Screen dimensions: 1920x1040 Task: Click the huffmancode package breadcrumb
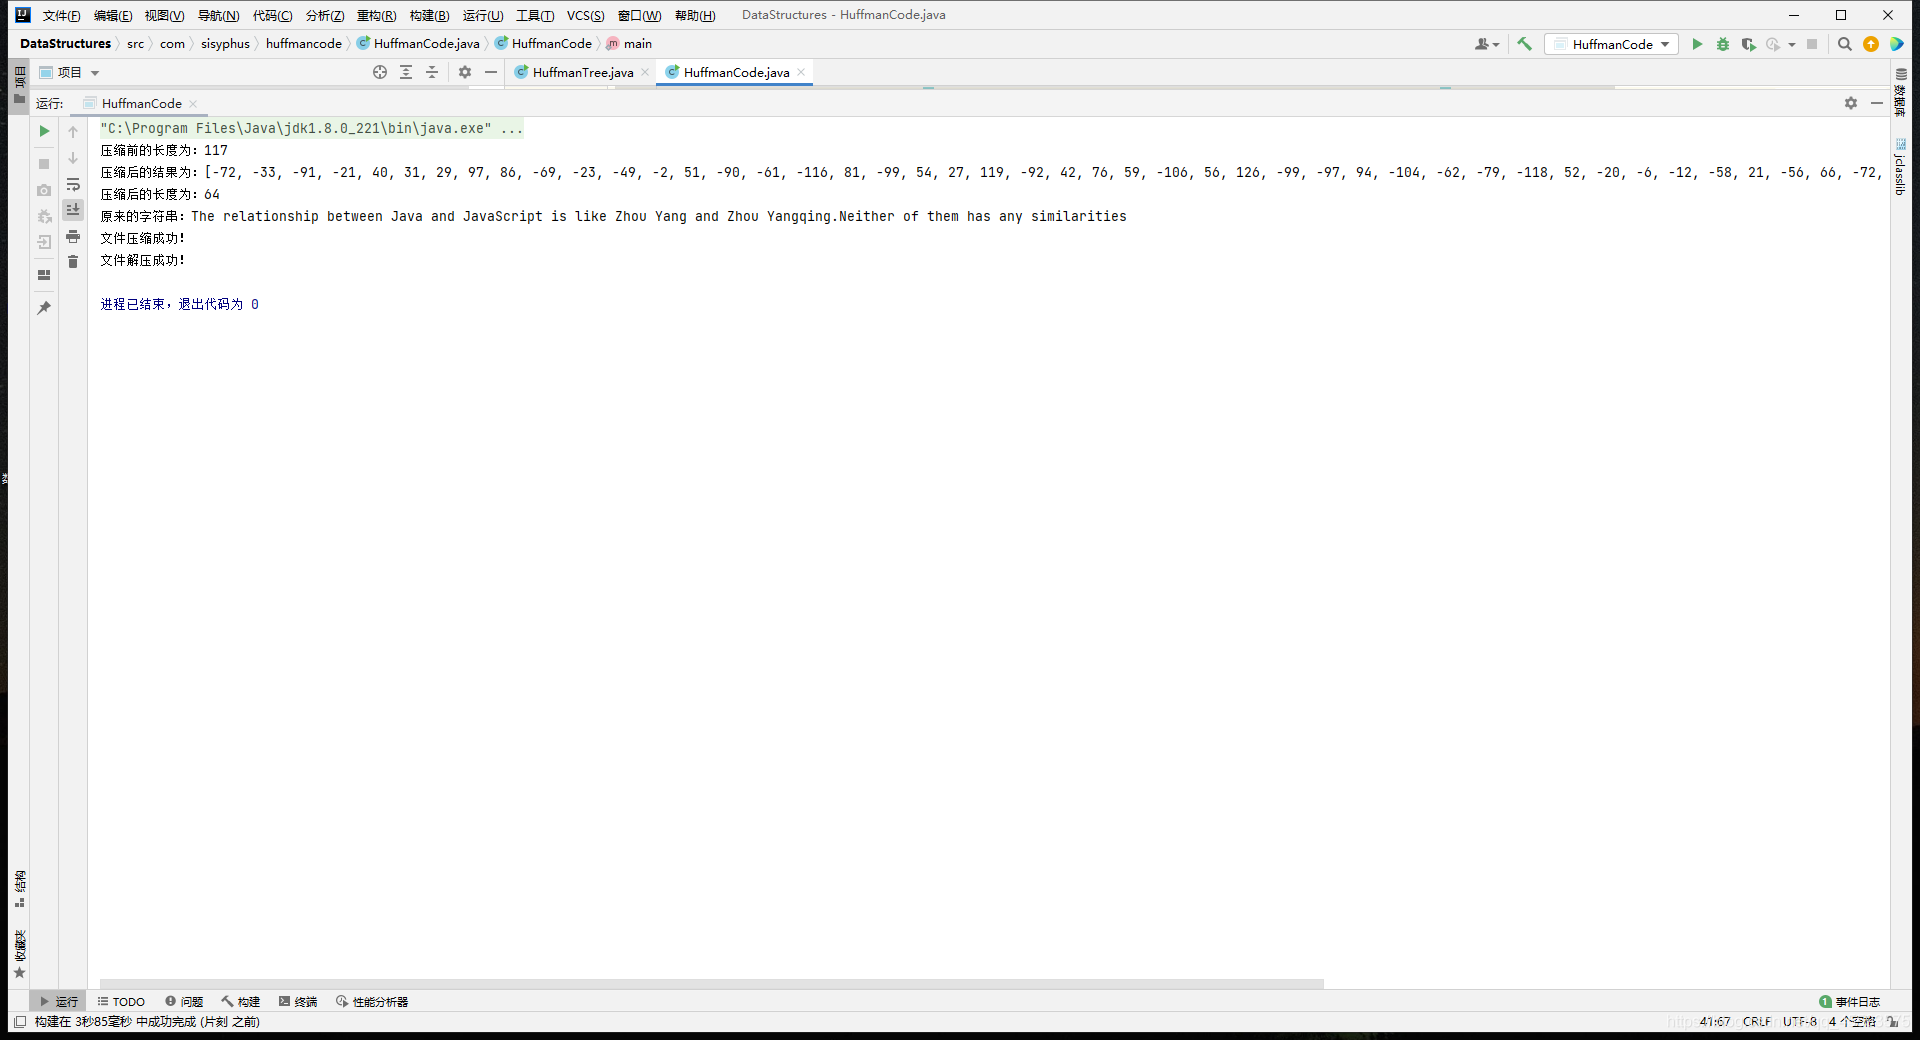pos(303,44)
